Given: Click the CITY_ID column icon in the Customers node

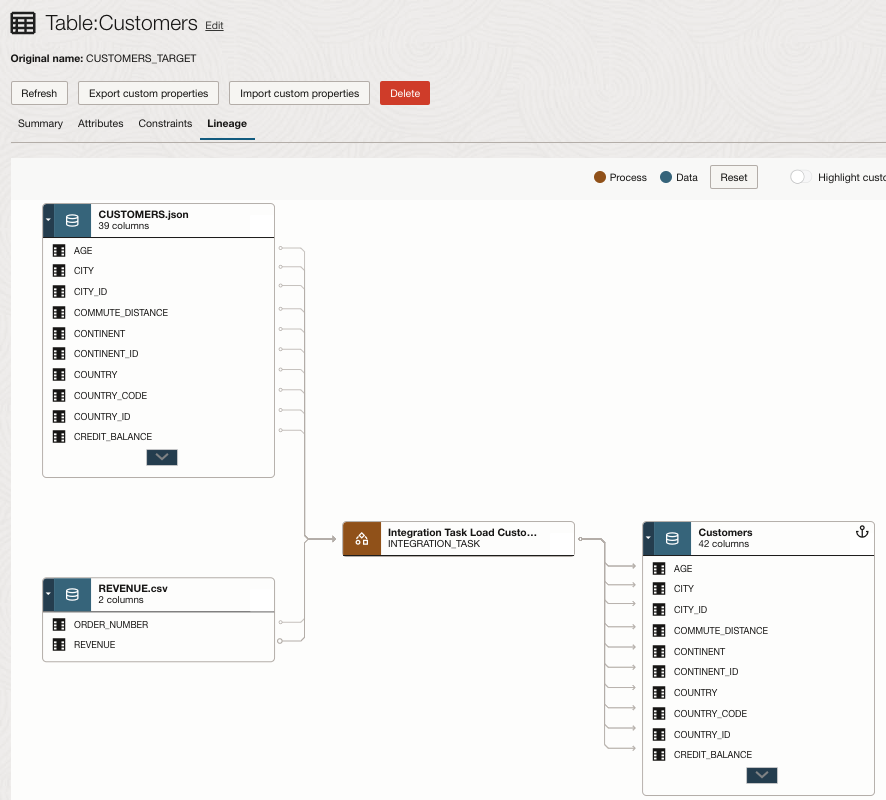Looking at the screenshot, I should tap(659, 610).
